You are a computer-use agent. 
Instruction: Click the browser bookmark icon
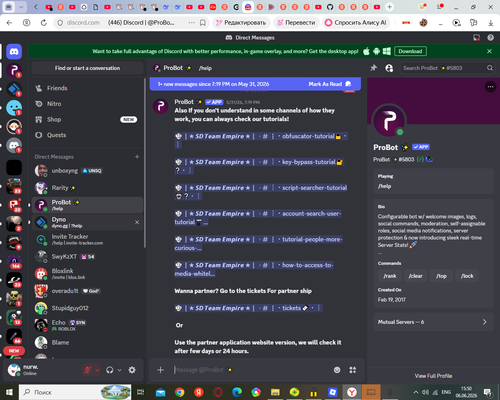point(203,23)
